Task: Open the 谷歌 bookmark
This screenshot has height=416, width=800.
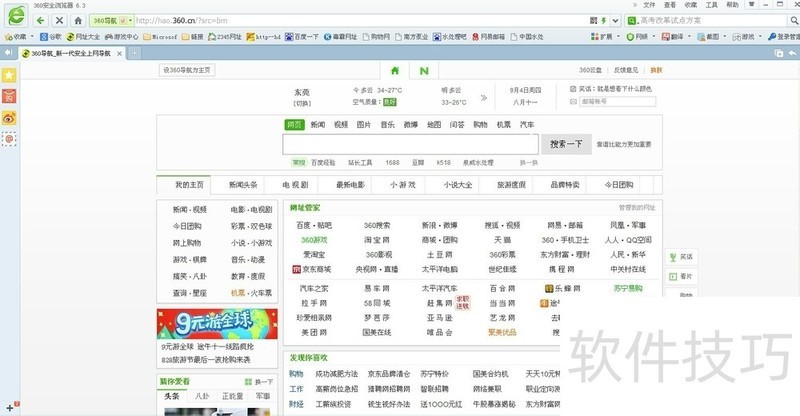Action: (x=51, y=37)
